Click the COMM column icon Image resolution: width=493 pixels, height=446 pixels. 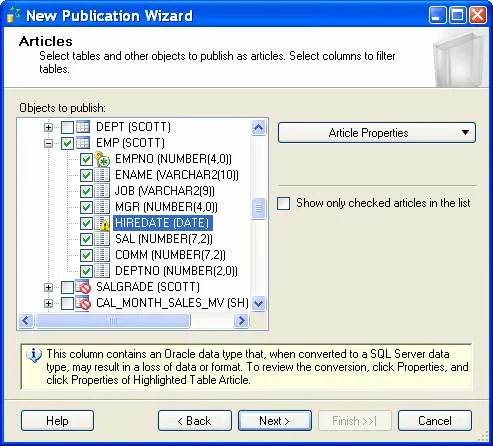pos(102,255)
